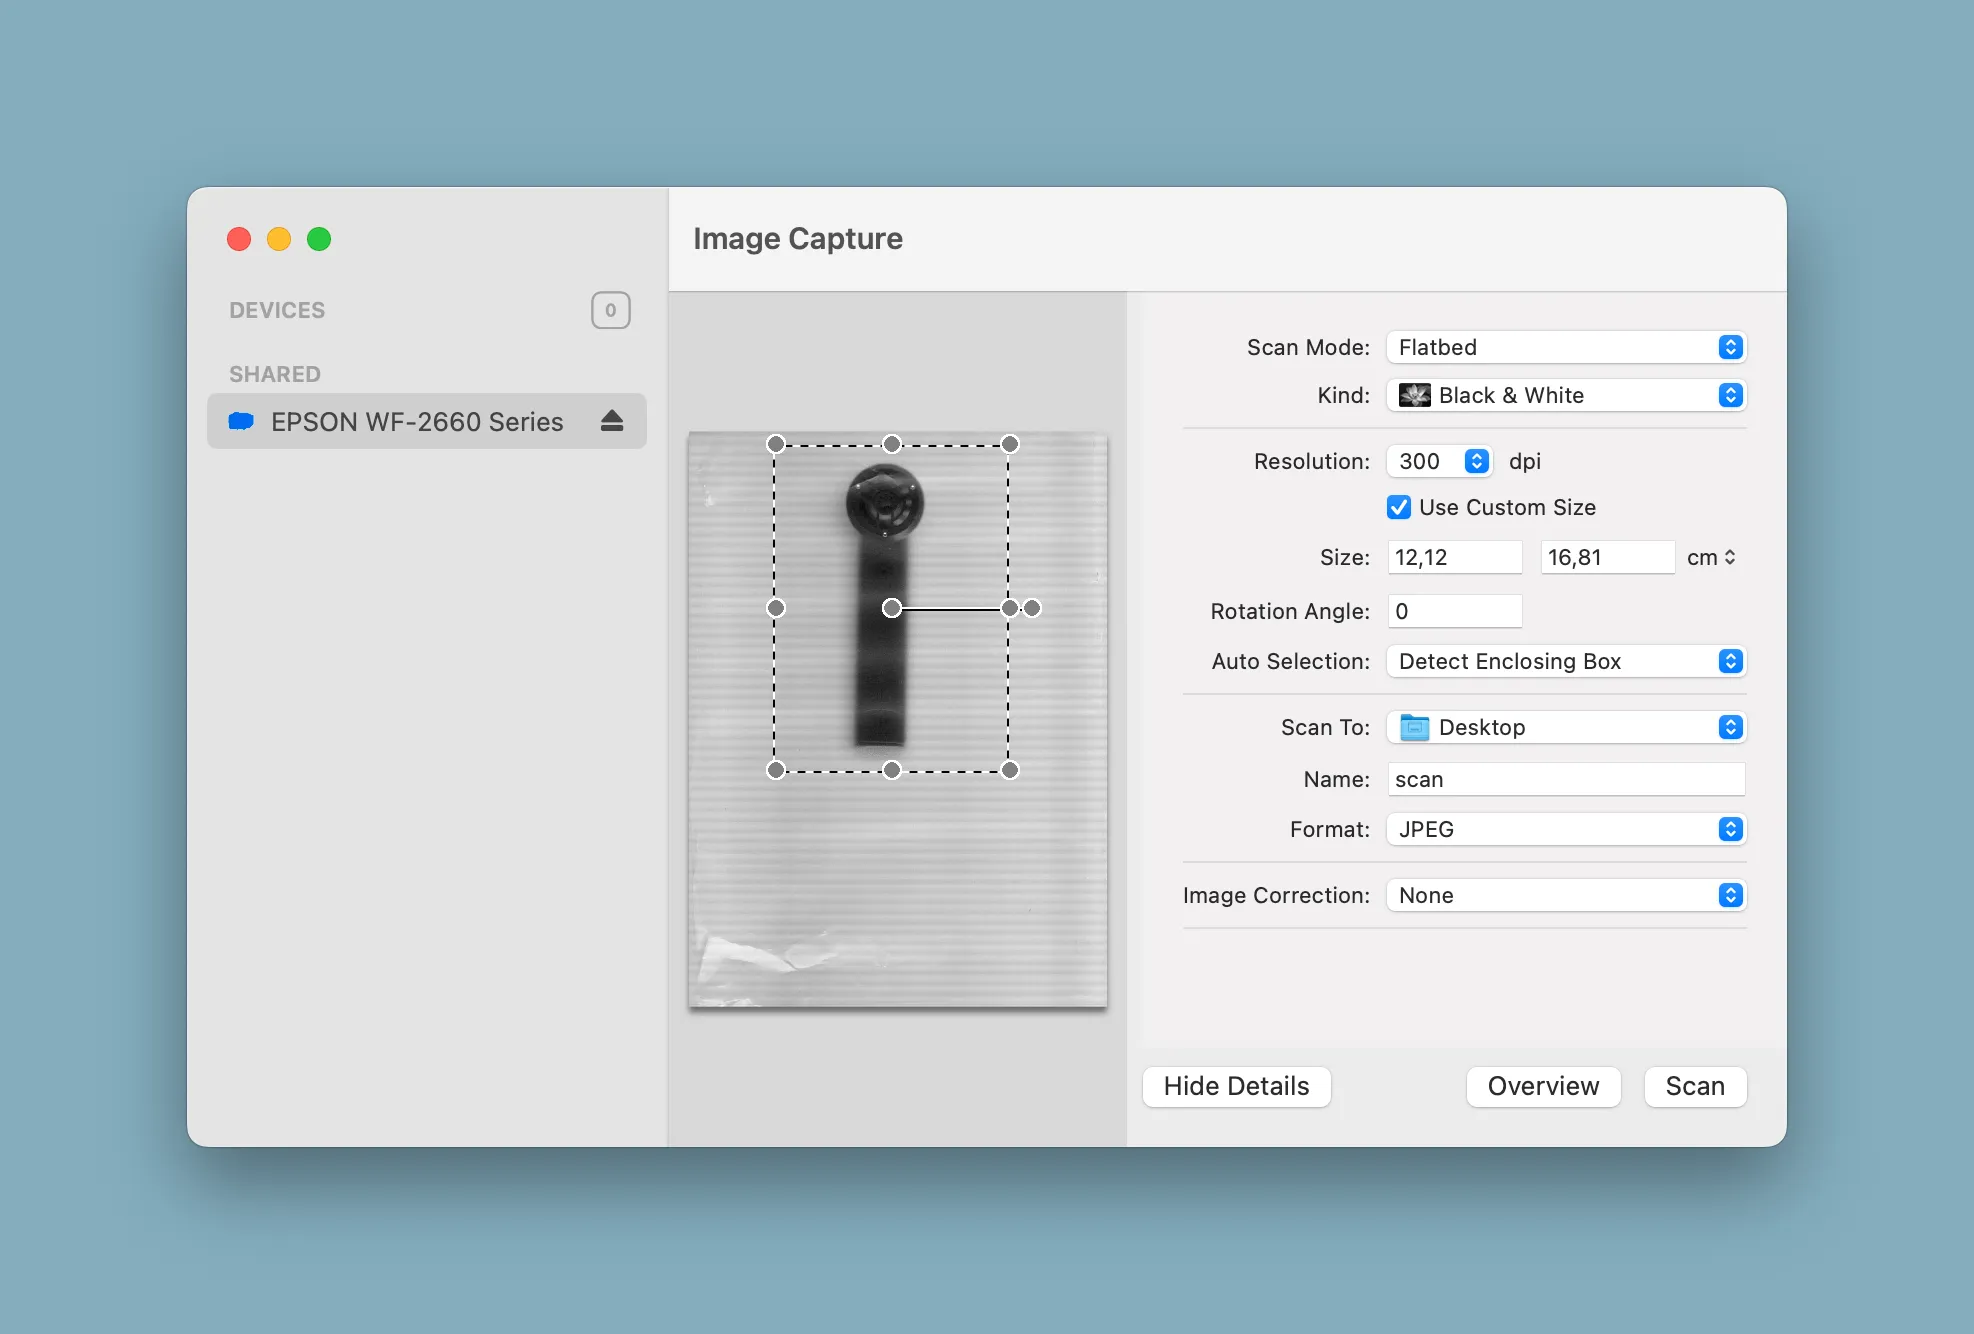Click the Black & White thumbnail in Kind selector

1415,395
